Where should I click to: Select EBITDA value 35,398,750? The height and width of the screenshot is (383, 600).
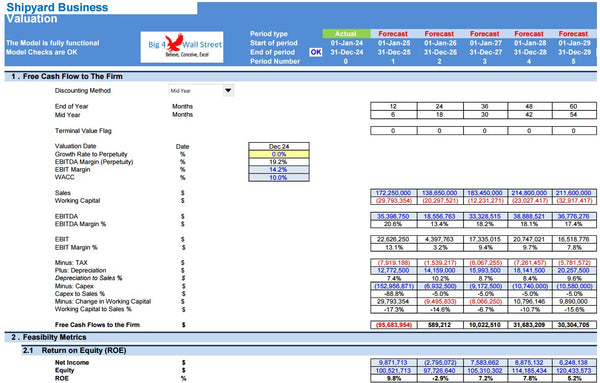click(393, 216)
